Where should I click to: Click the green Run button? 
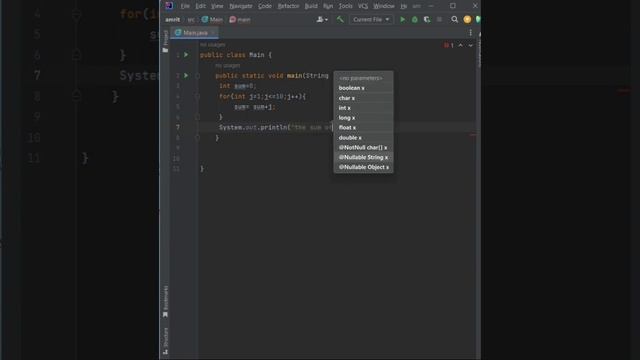[402, 20]
